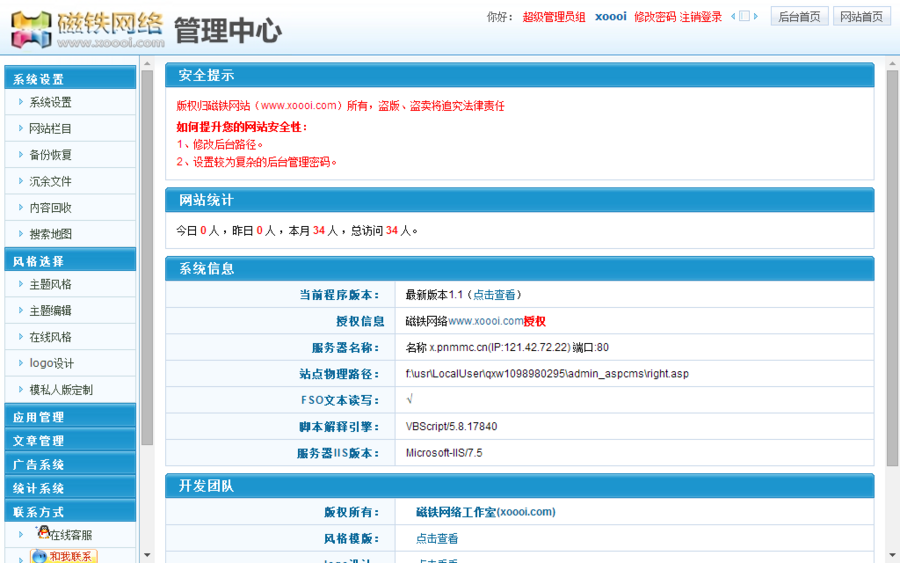This screenshot has width=900, height=563.
Task: Click the VBScript/5.8.17840 value
Action: point(451,426)
